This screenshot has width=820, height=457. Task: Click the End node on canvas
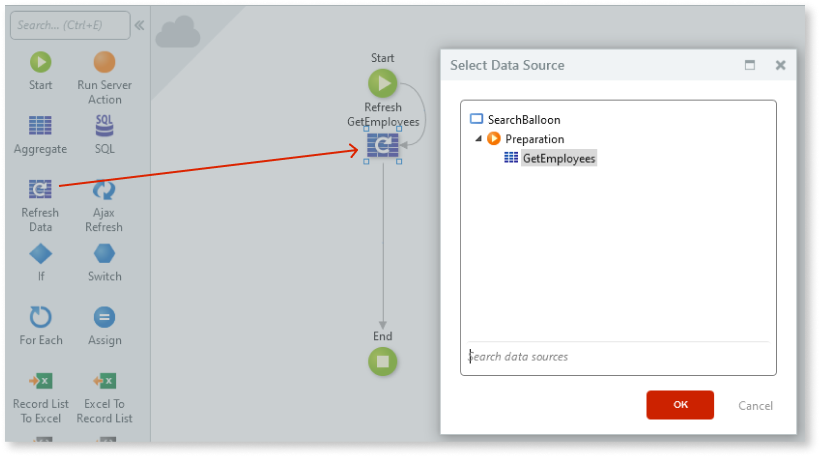[x=382, y=362]
